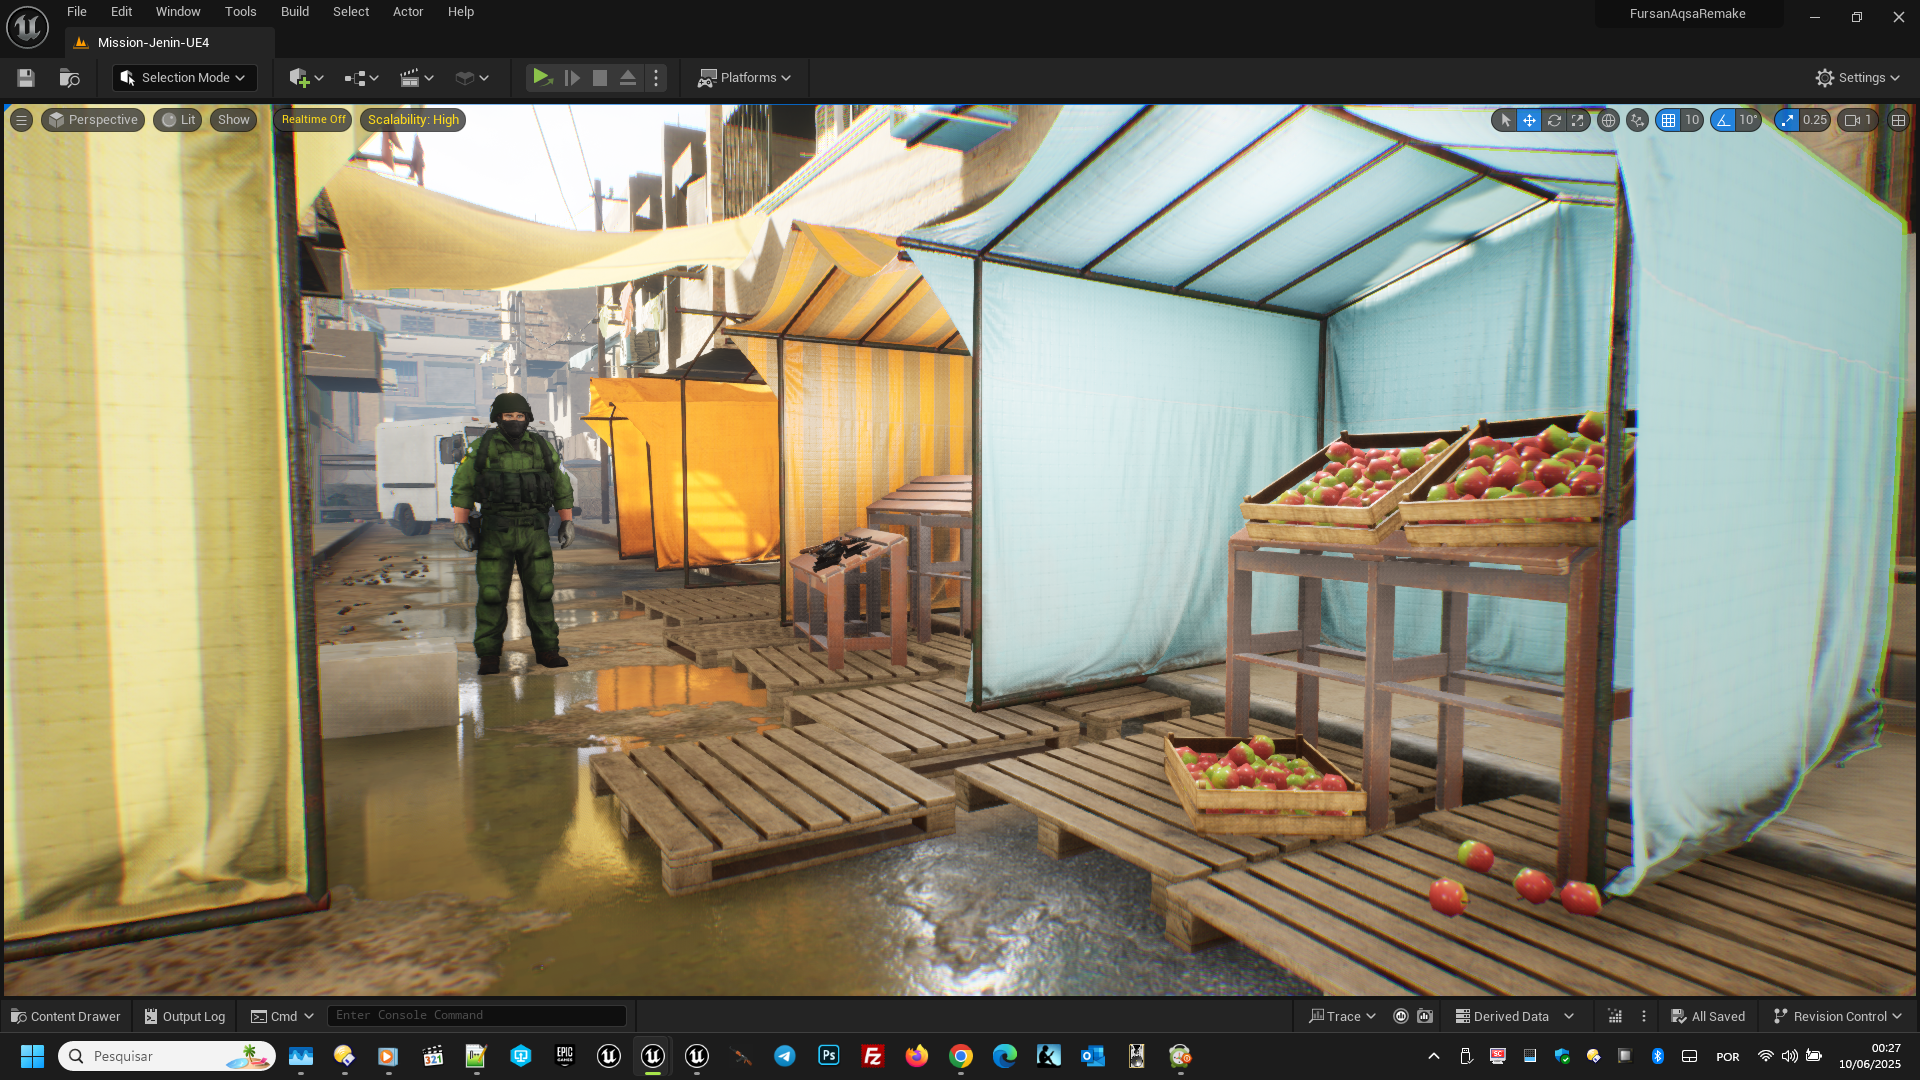Focus the Enter Console Command field
The width and height of the screenshot is (1920, 1080).
477,1016
